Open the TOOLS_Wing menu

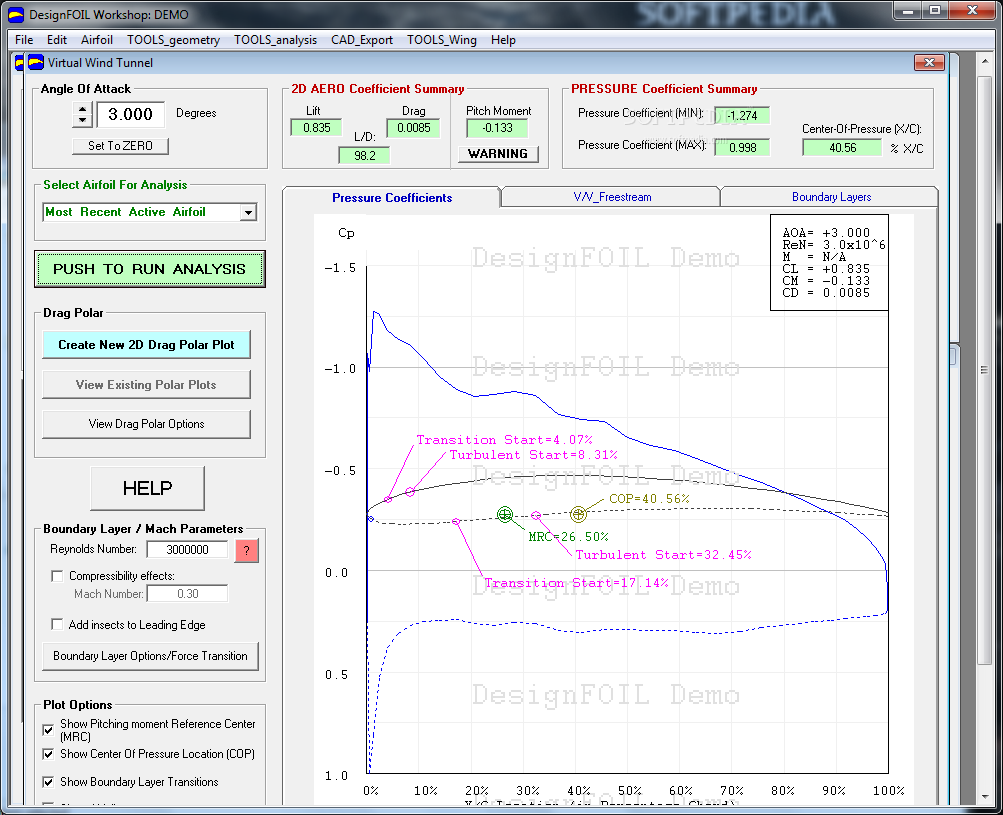click(441, 40)
